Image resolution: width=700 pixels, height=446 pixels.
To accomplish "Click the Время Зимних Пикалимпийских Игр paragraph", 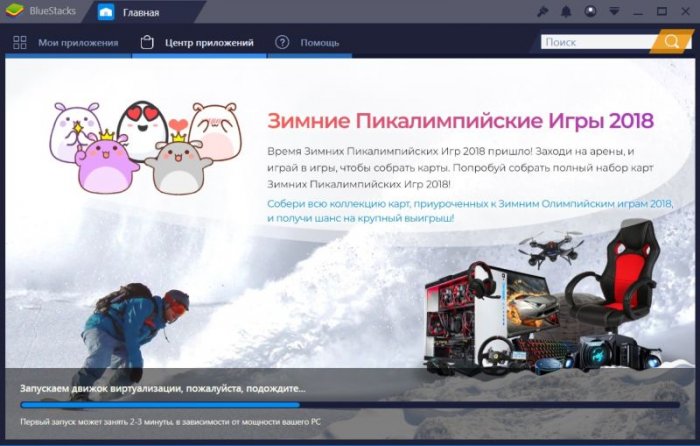I will [x=460, y=168].
